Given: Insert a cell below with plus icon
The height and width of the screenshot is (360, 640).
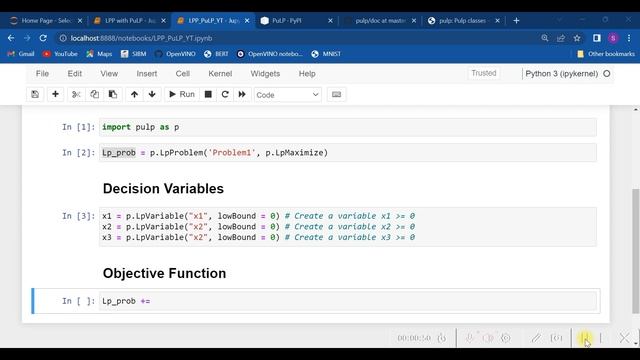Looking at the screenshot, I should (x=55, y=95).
